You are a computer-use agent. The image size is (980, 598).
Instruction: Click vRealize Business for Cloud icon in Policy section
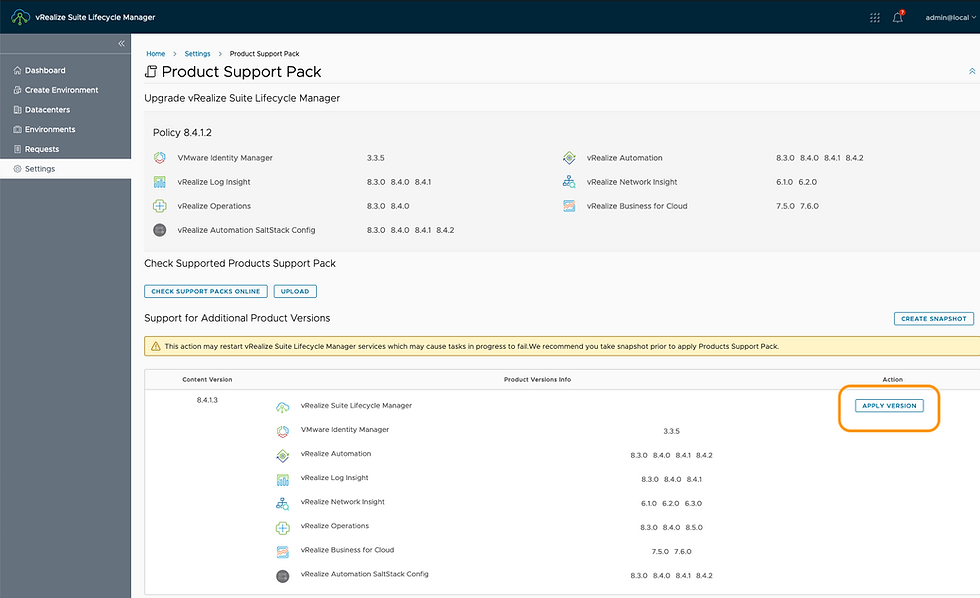point(569,206)
